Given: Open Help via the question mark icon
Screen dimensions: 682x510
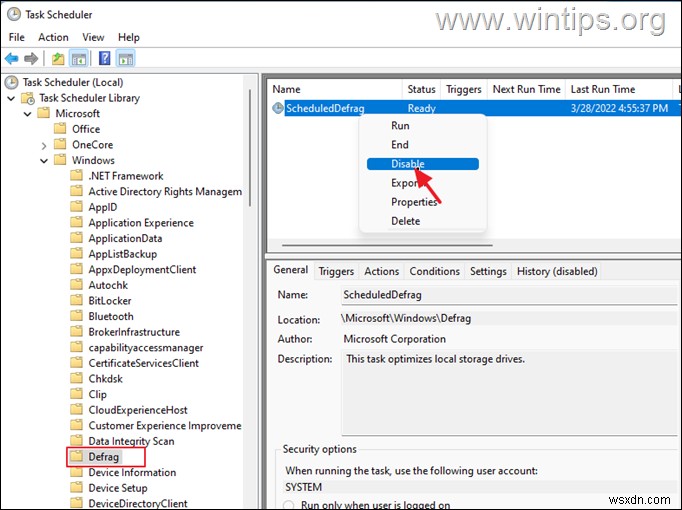Looking at the screenshot, I should (x=104, y=58).
